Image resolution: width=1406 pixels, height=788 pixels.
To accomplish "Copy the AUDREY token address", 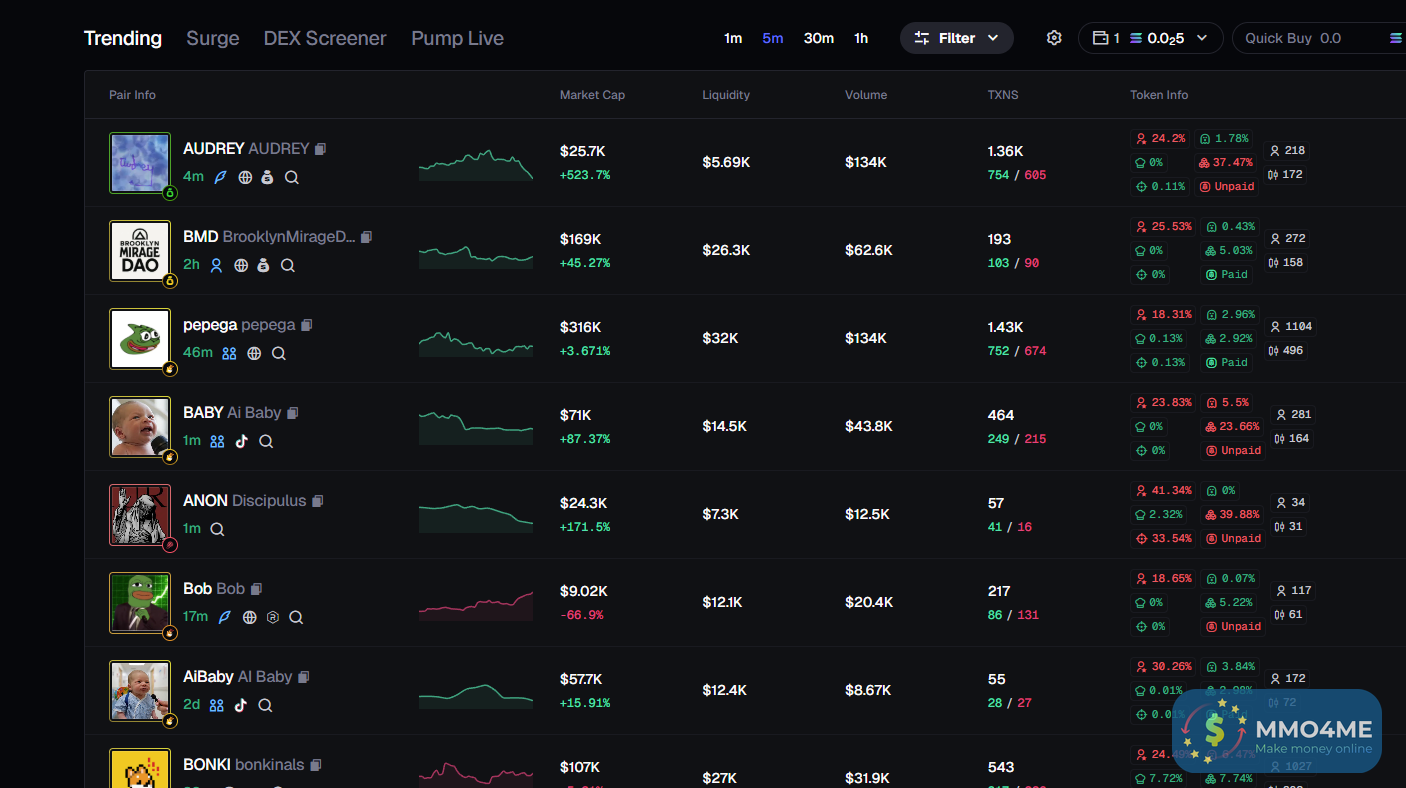I will point(321,149).
